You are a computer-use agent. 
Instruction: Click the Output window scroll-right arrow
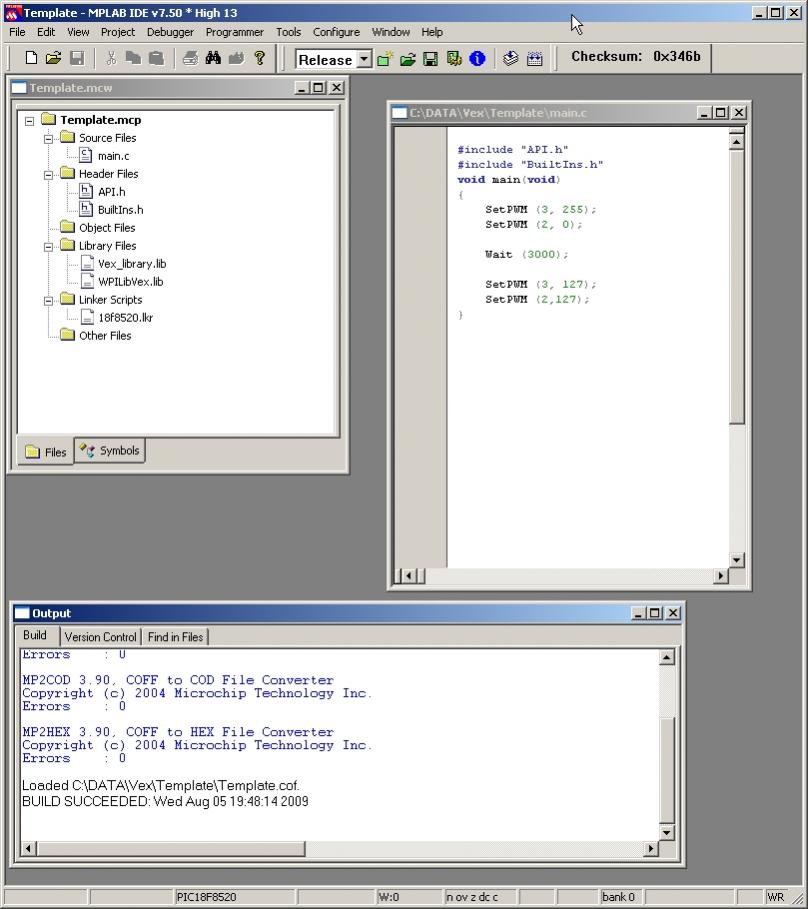[x=650, y=849]
